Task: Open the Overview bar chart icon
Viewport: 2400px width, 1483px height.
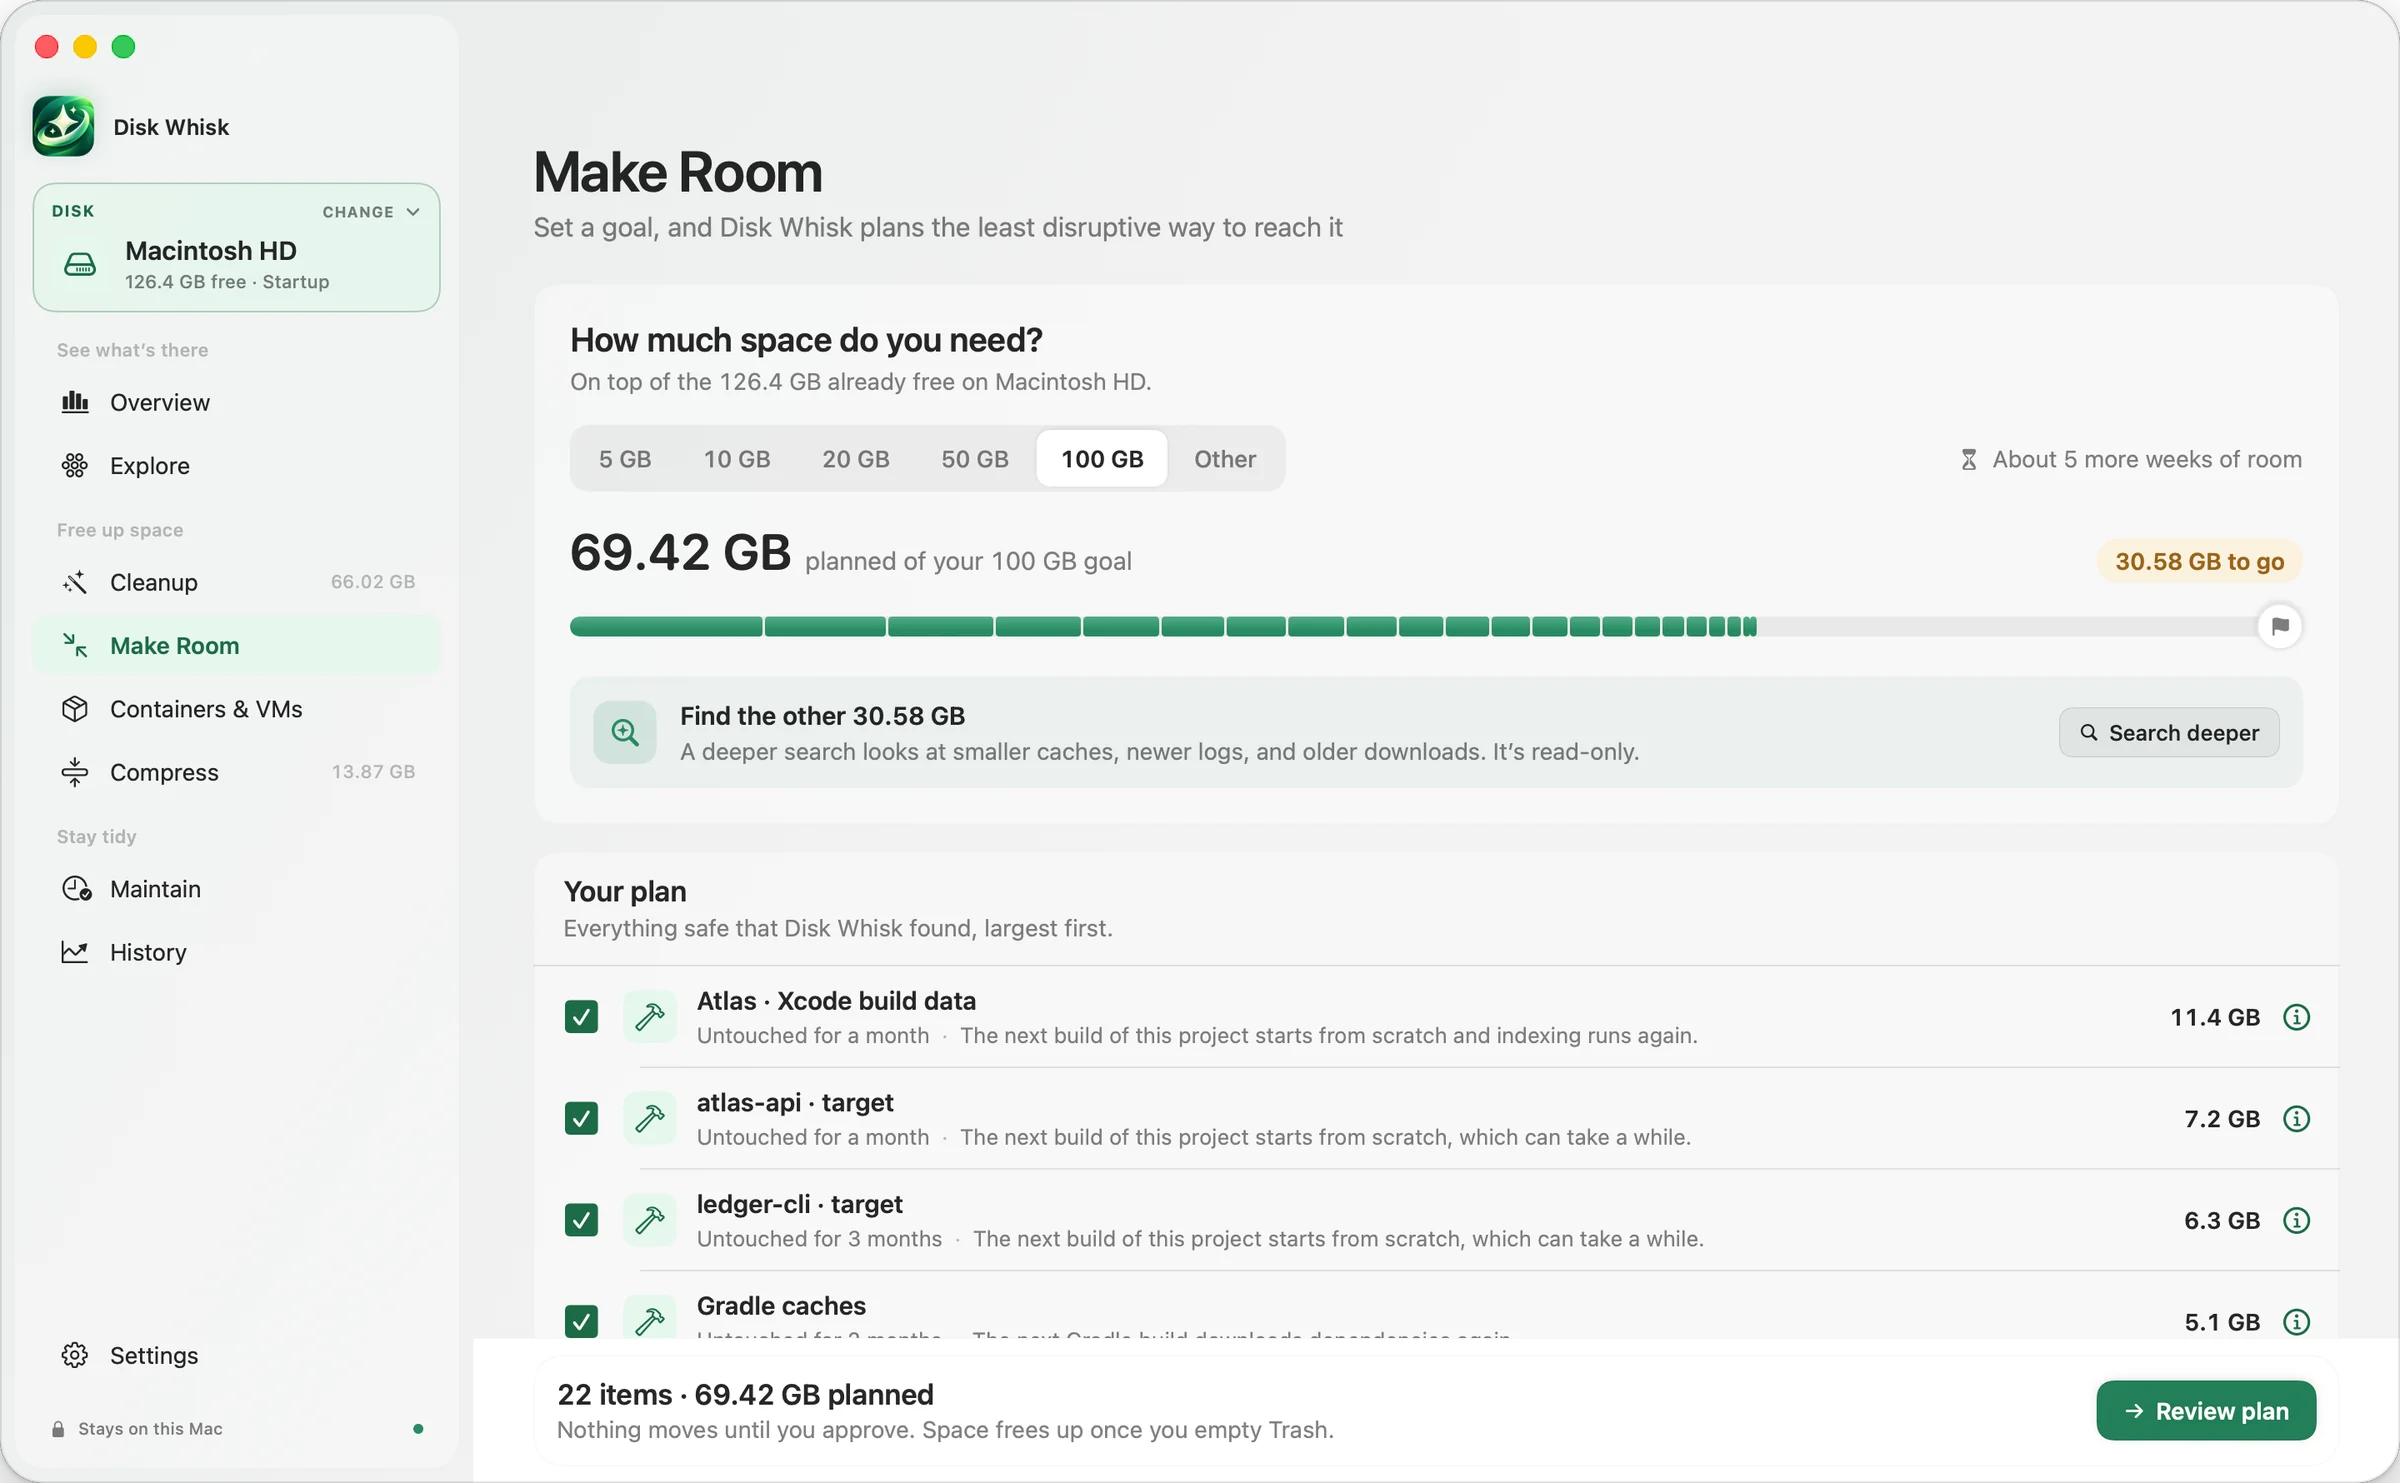Action: 75,402
